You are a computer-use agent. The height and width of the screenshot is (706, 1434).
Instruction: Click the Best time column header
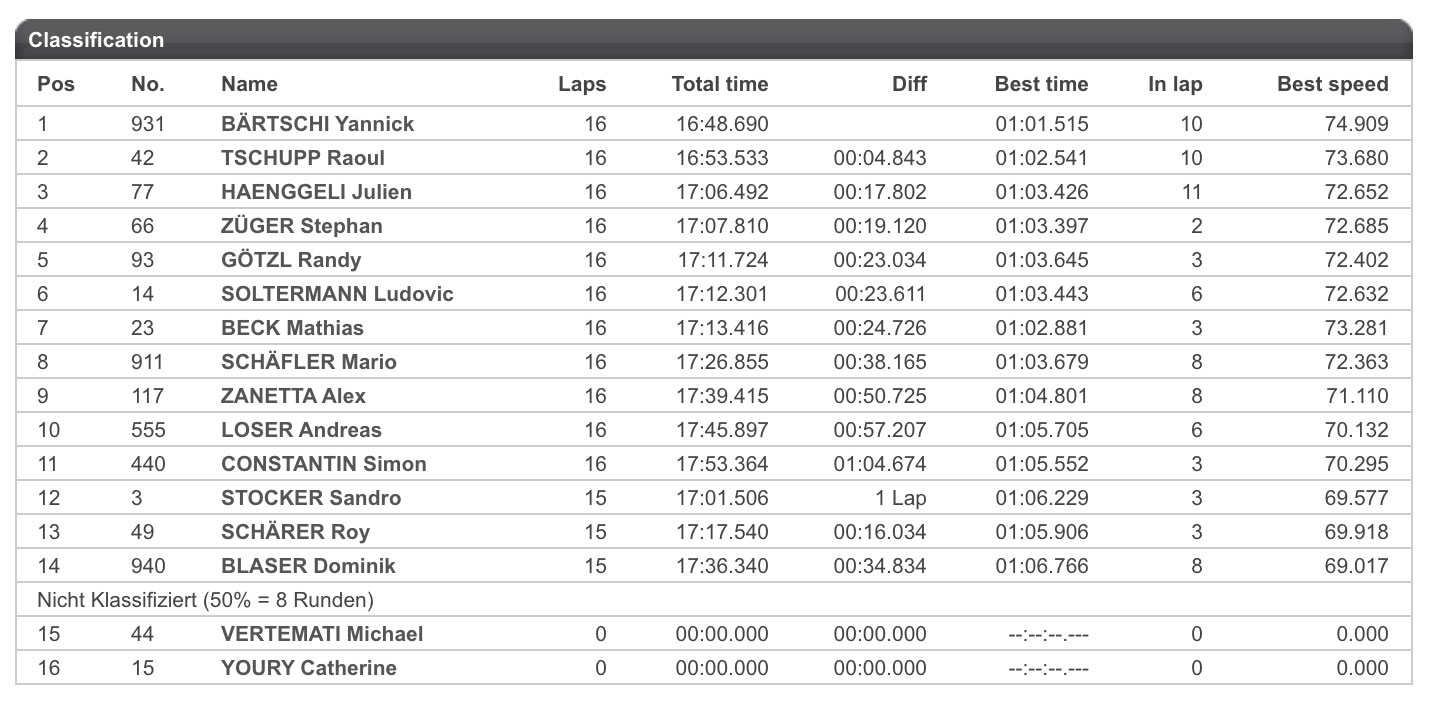click(x=1041, y=84)
